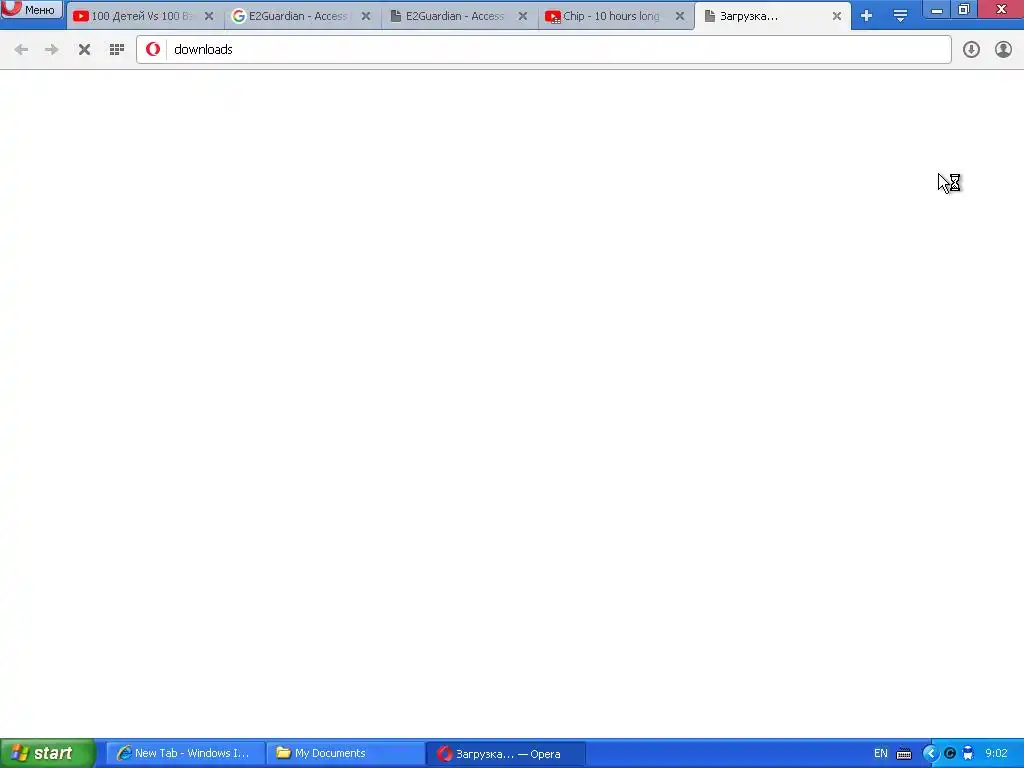1024x768 pixels.
Task: Switch to New Tab - Windows Internet Explorer
Action: coord(185,753)
